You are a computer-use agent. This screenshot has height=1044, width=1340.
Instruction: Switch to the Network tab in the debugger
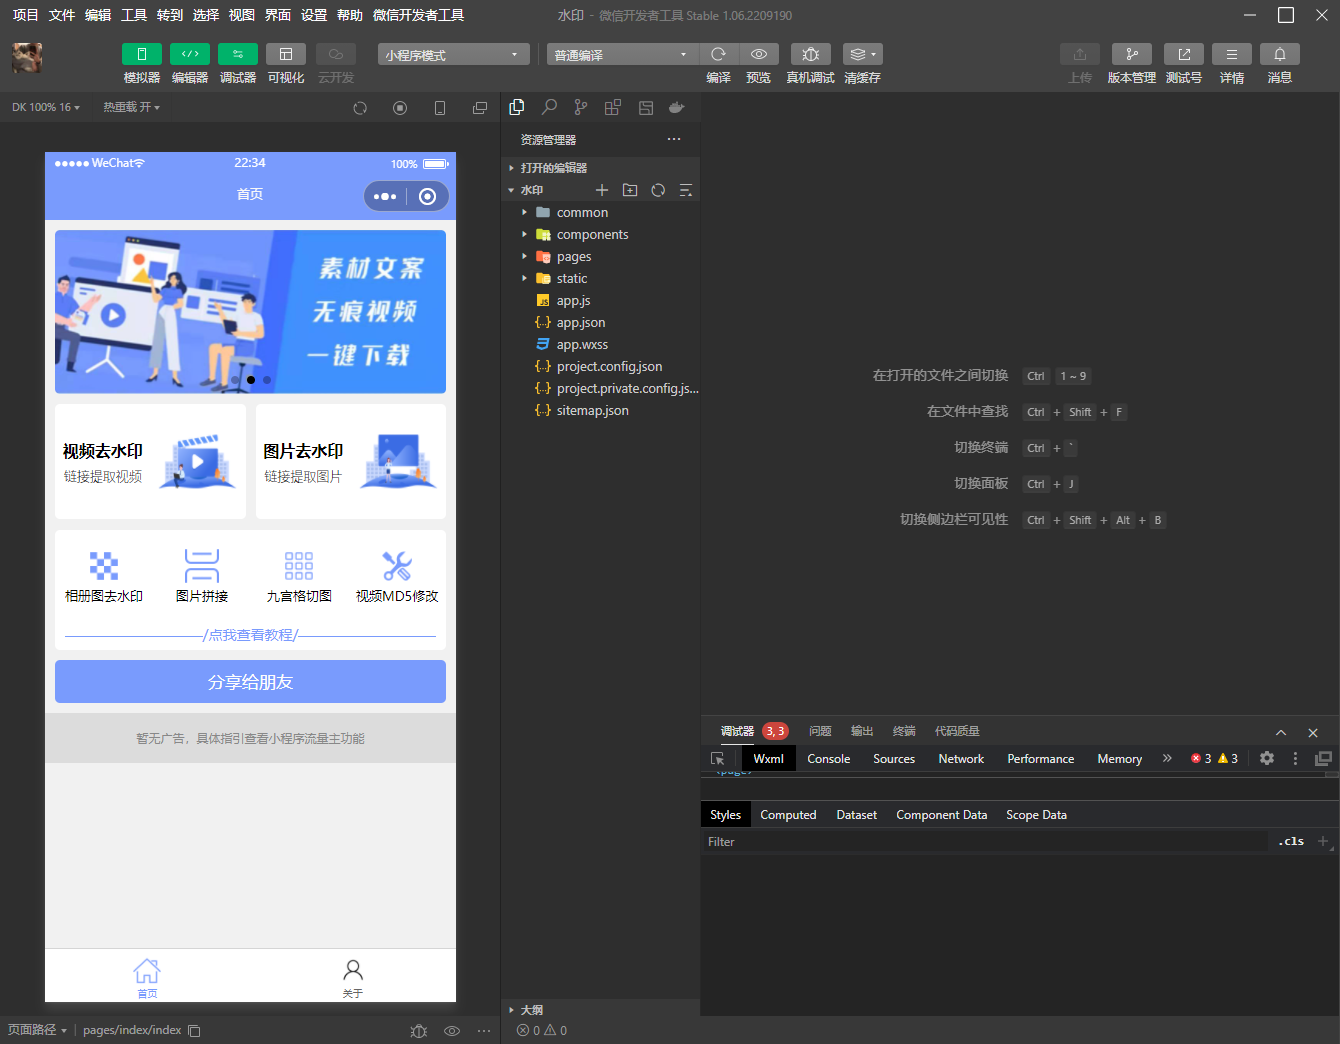pyautogui.click(x=960, y=758)
